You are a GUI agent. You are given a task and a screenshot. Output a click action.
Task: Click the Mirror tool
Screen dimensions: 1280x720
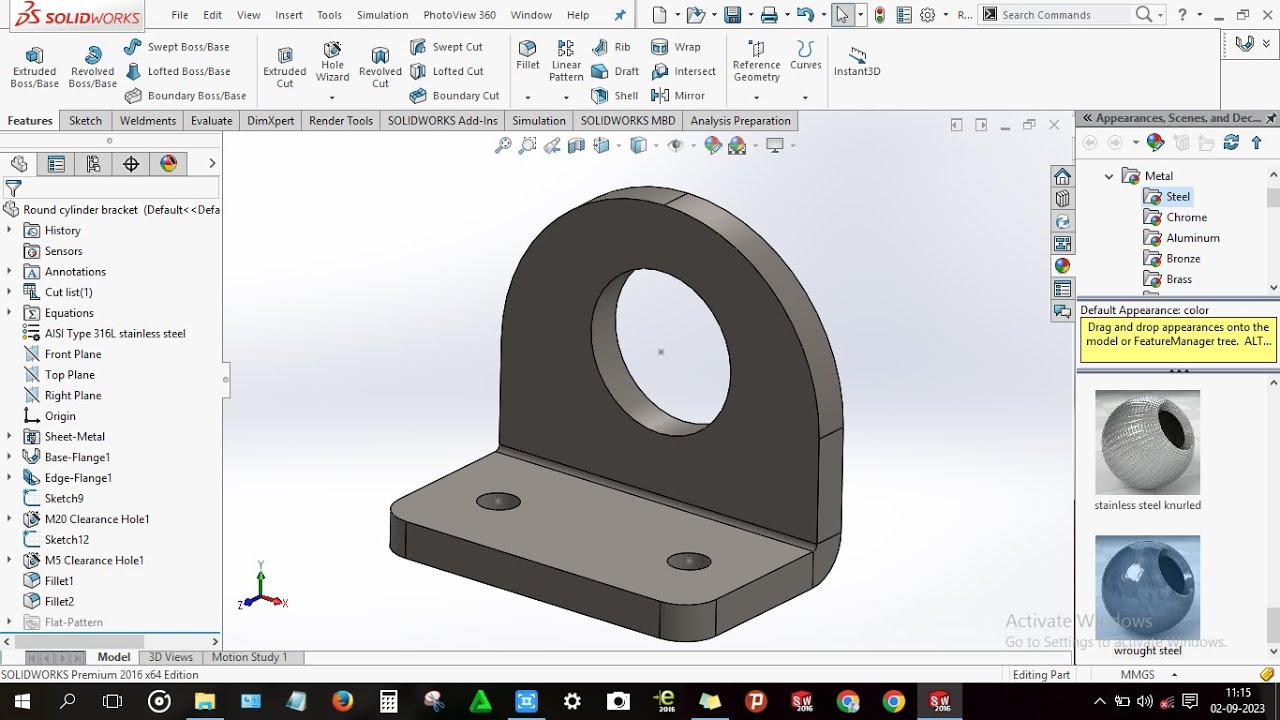coord(678,95)
